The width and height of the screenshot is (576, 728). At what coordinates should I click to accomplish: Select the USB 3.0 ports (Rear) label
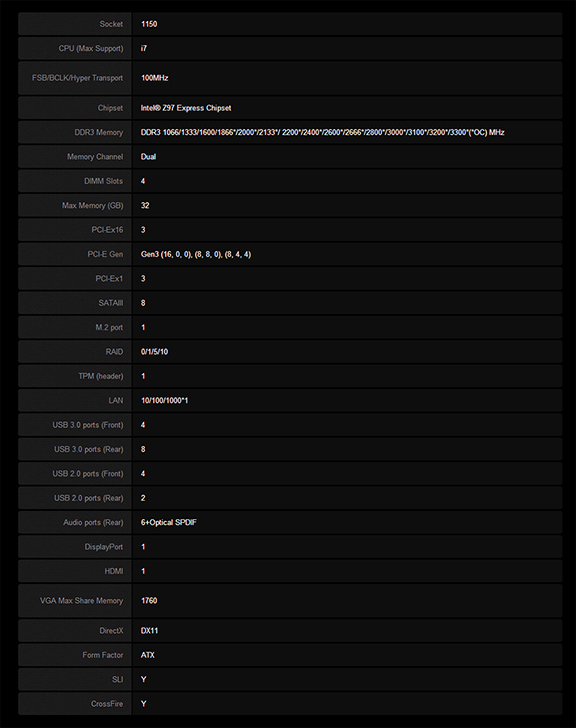[x=89, y=449]
